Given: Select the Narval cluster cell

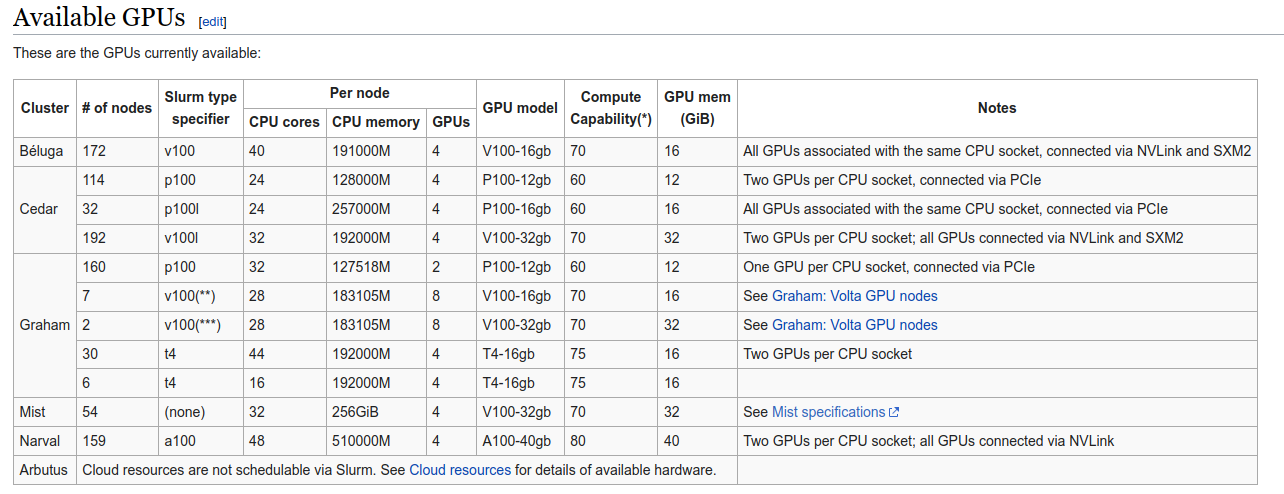Looking at the screenshot, I should click(x=40, y=441).
